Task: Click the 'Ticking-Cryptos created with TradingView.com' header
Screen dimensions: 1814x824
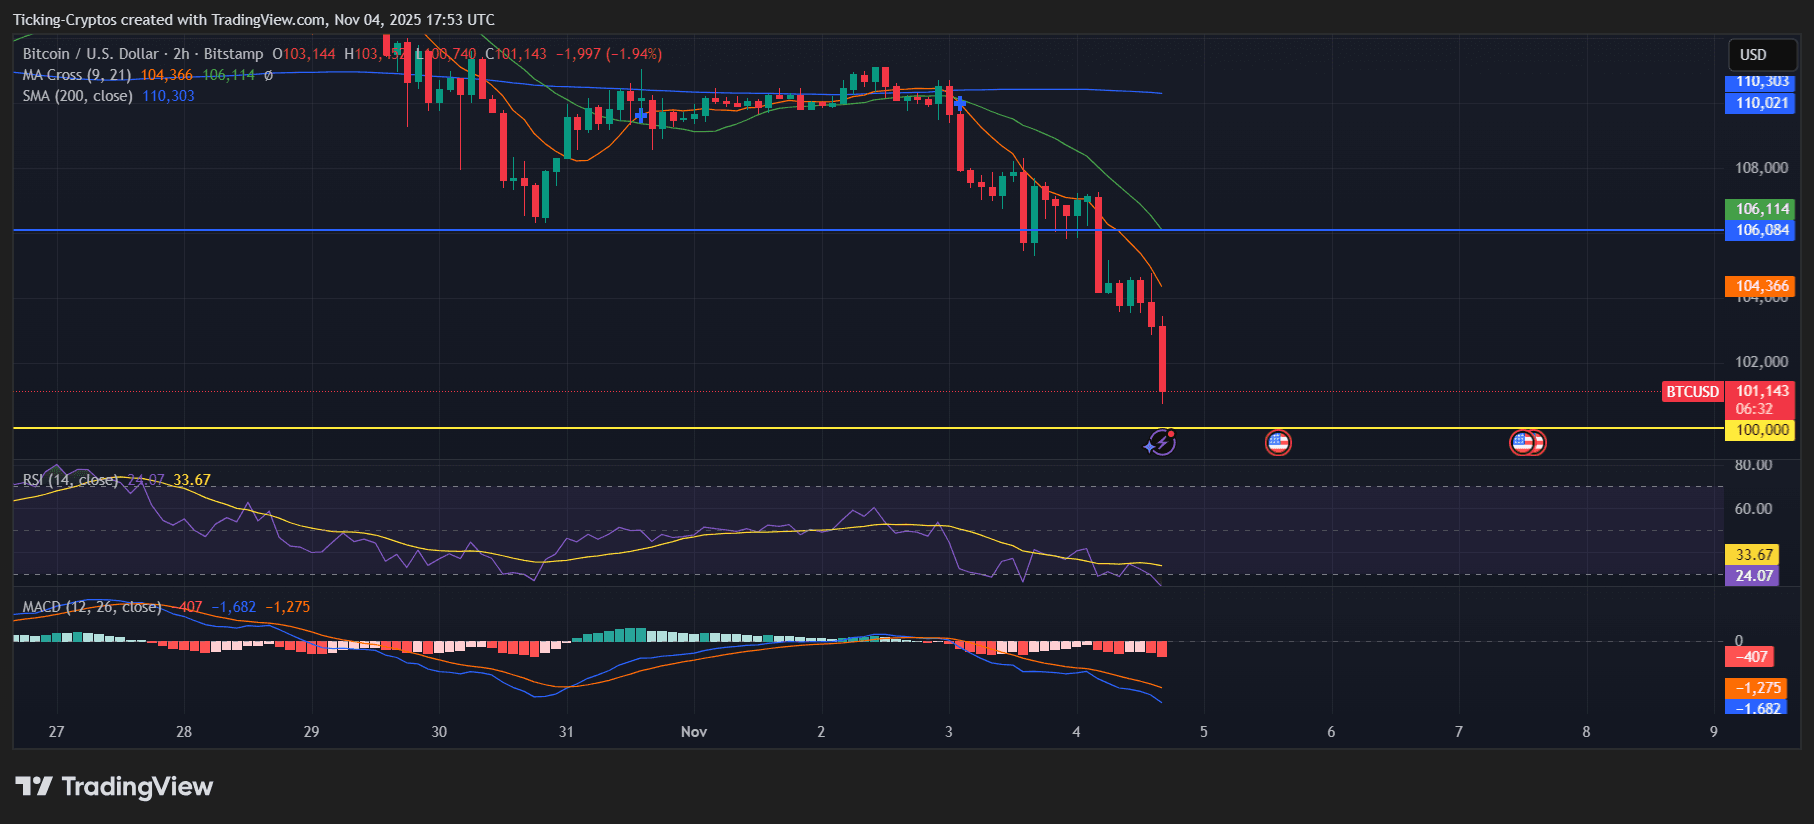Action: (x=253, y=20)
